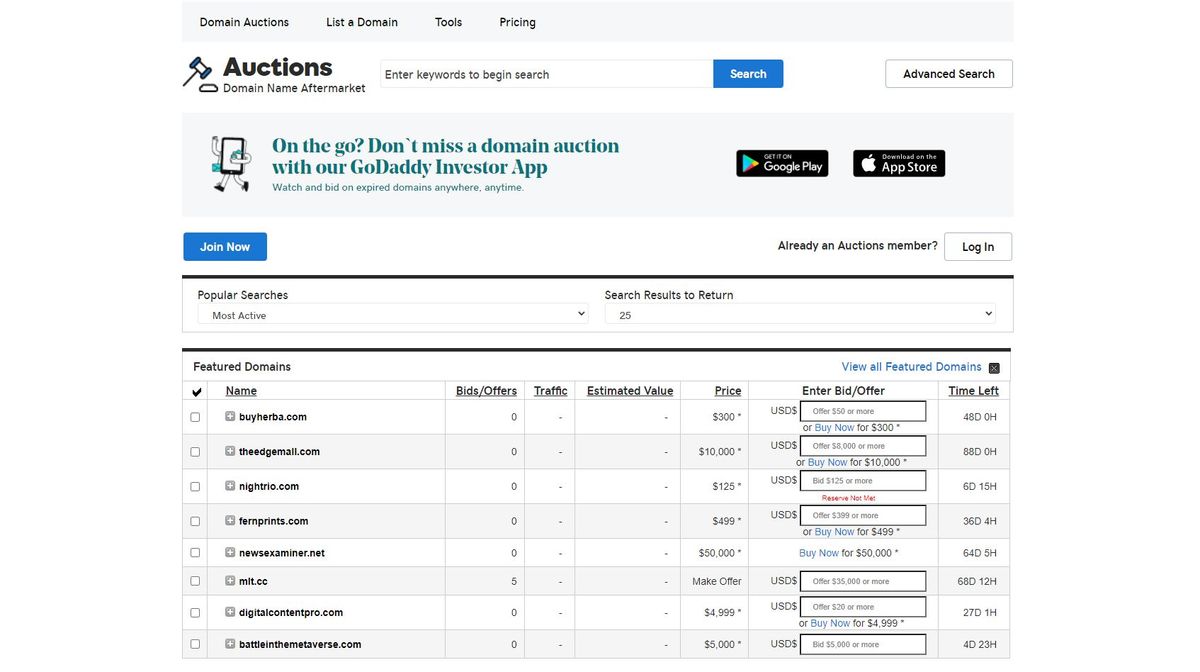Go to the Pricing menu item
1200x672 pixels.
(517, 22)
